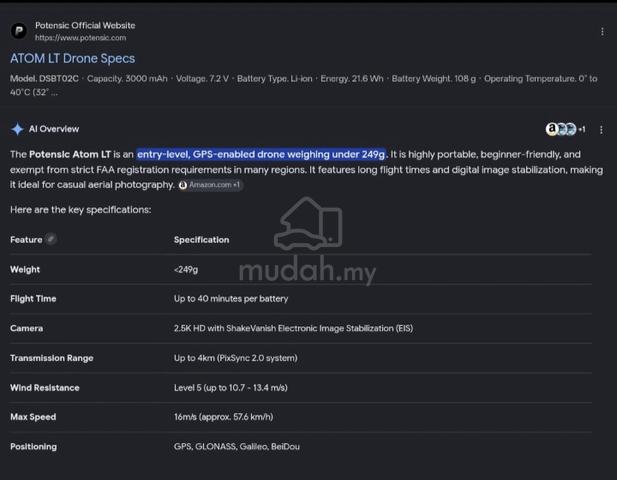Viewport: 617px width, 480px height.
Task: Click the Specification column header
Action: click(x=201, y=240)
